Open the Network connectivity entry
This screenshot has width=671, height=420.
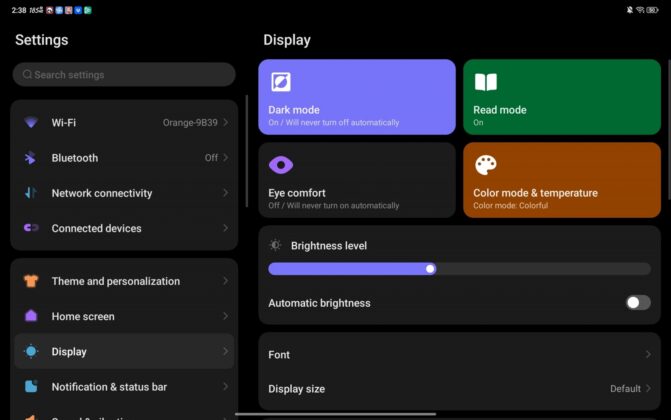coord(124,193)
